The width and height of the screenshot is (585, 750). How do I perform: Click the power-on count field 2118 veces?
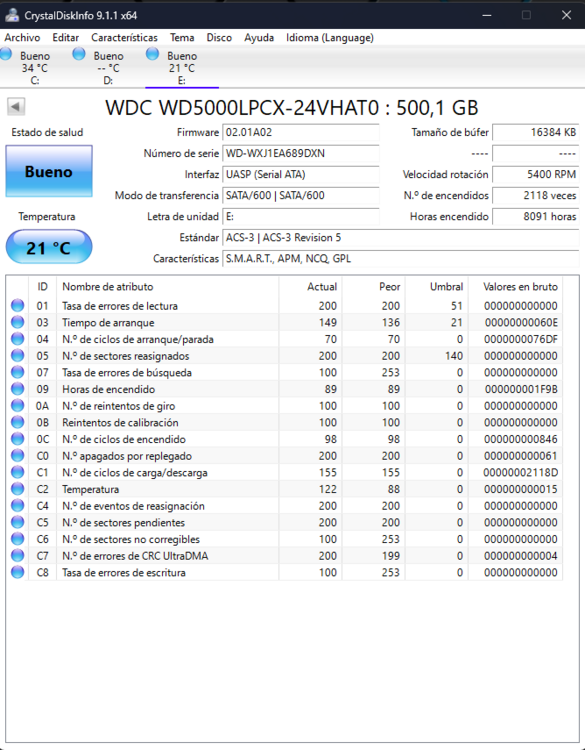click(x=536, y=196)
